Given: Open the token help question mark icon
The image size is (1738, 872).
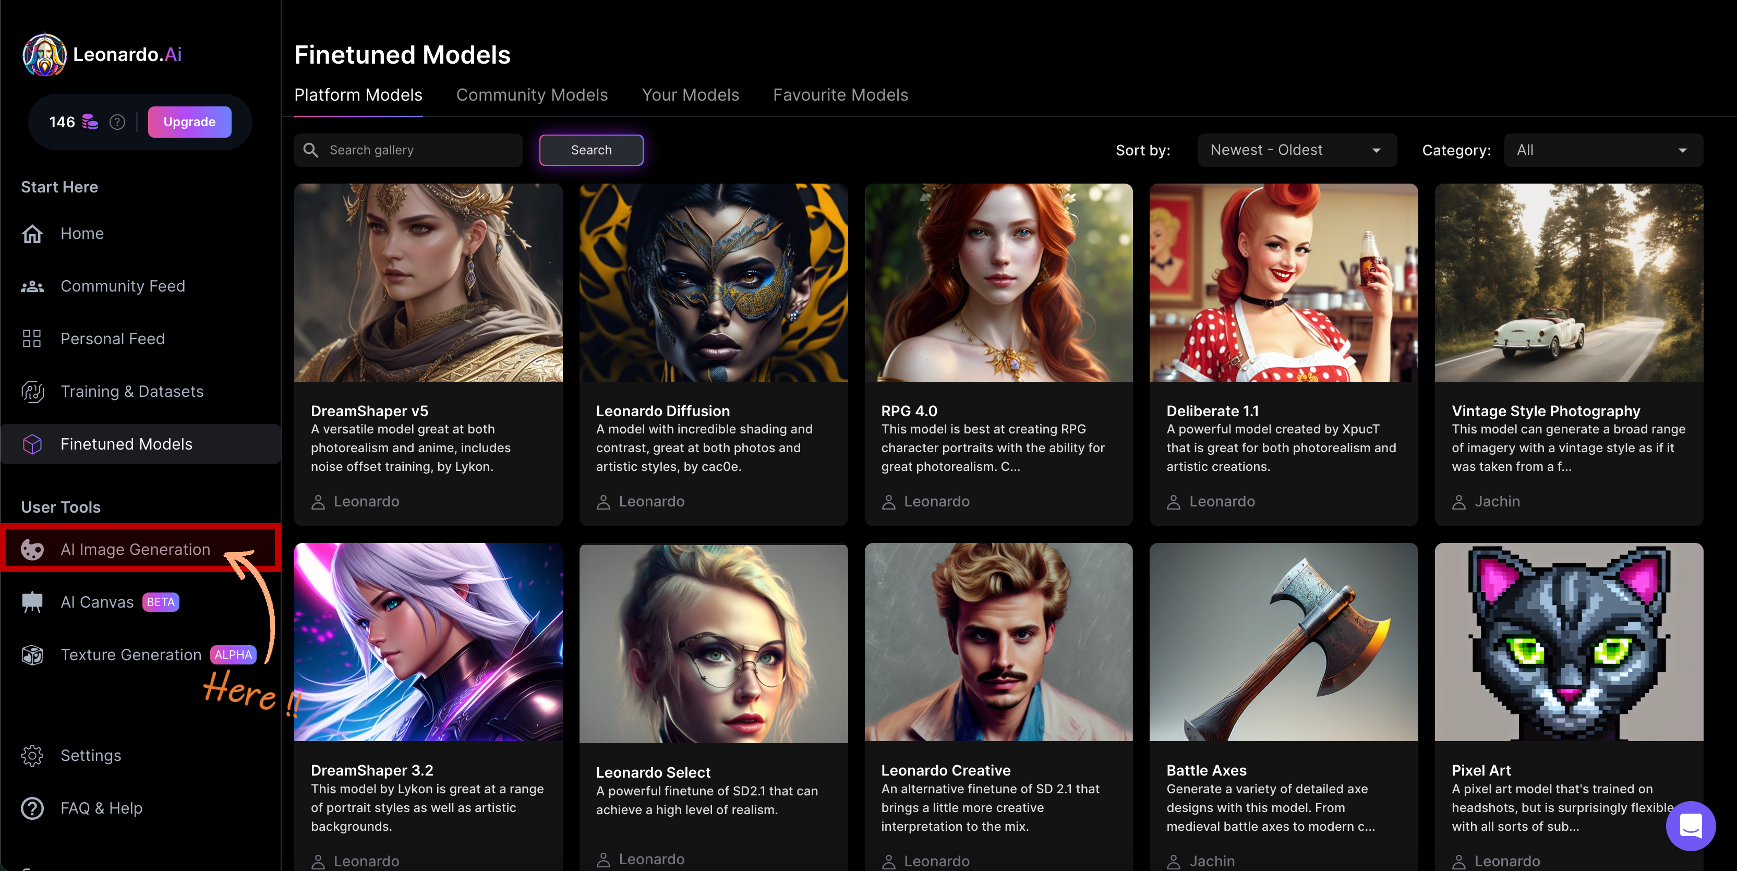Looking at the screenshot, I should (117, 122).
